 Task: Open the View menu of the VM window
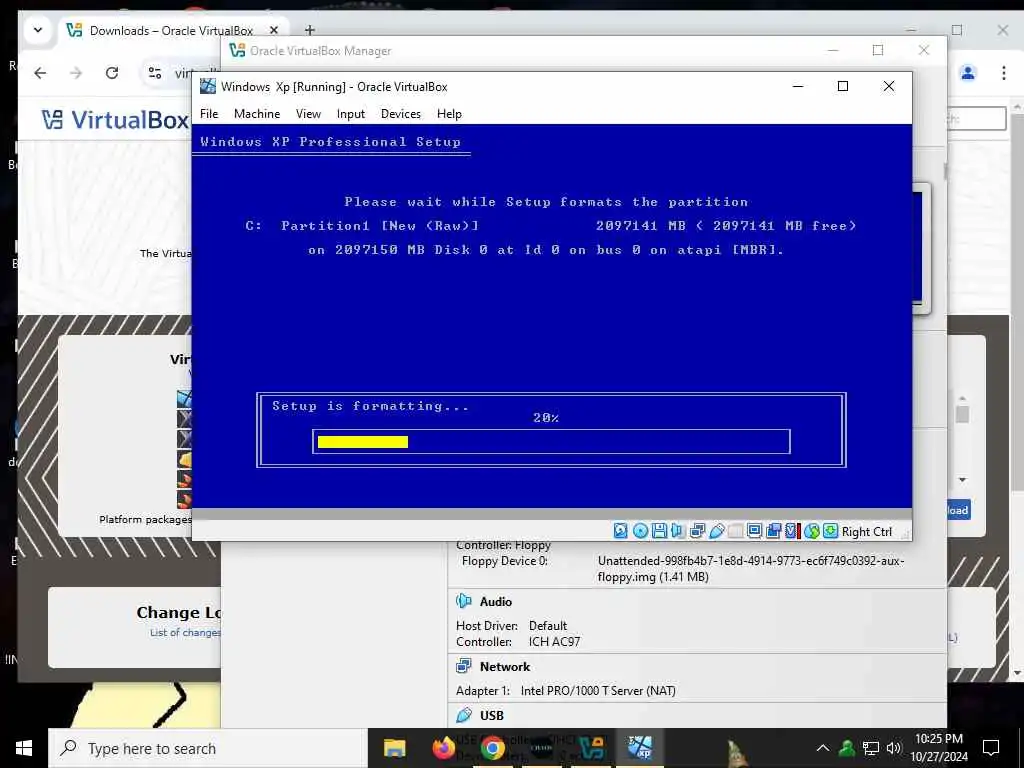click(308, 114)
